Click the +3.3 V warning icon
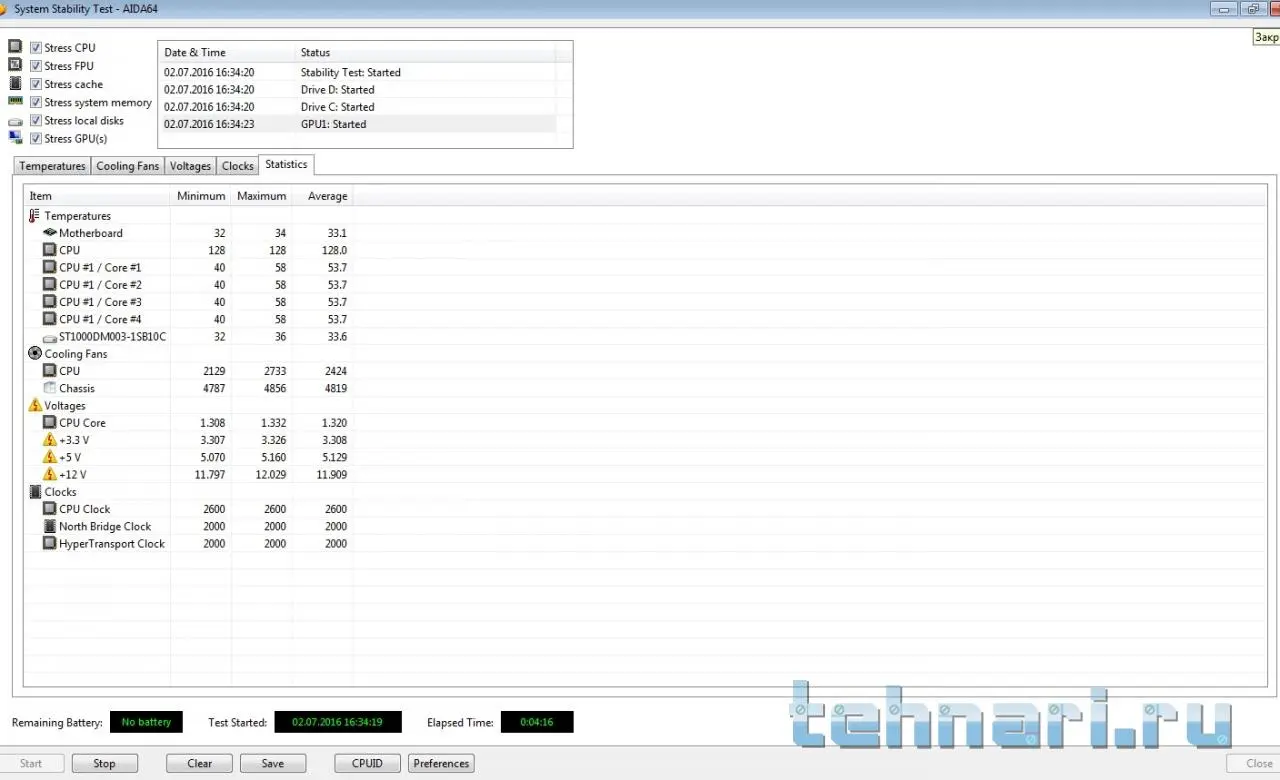The width and height of the screenshot is (1280, 780). 50,440
